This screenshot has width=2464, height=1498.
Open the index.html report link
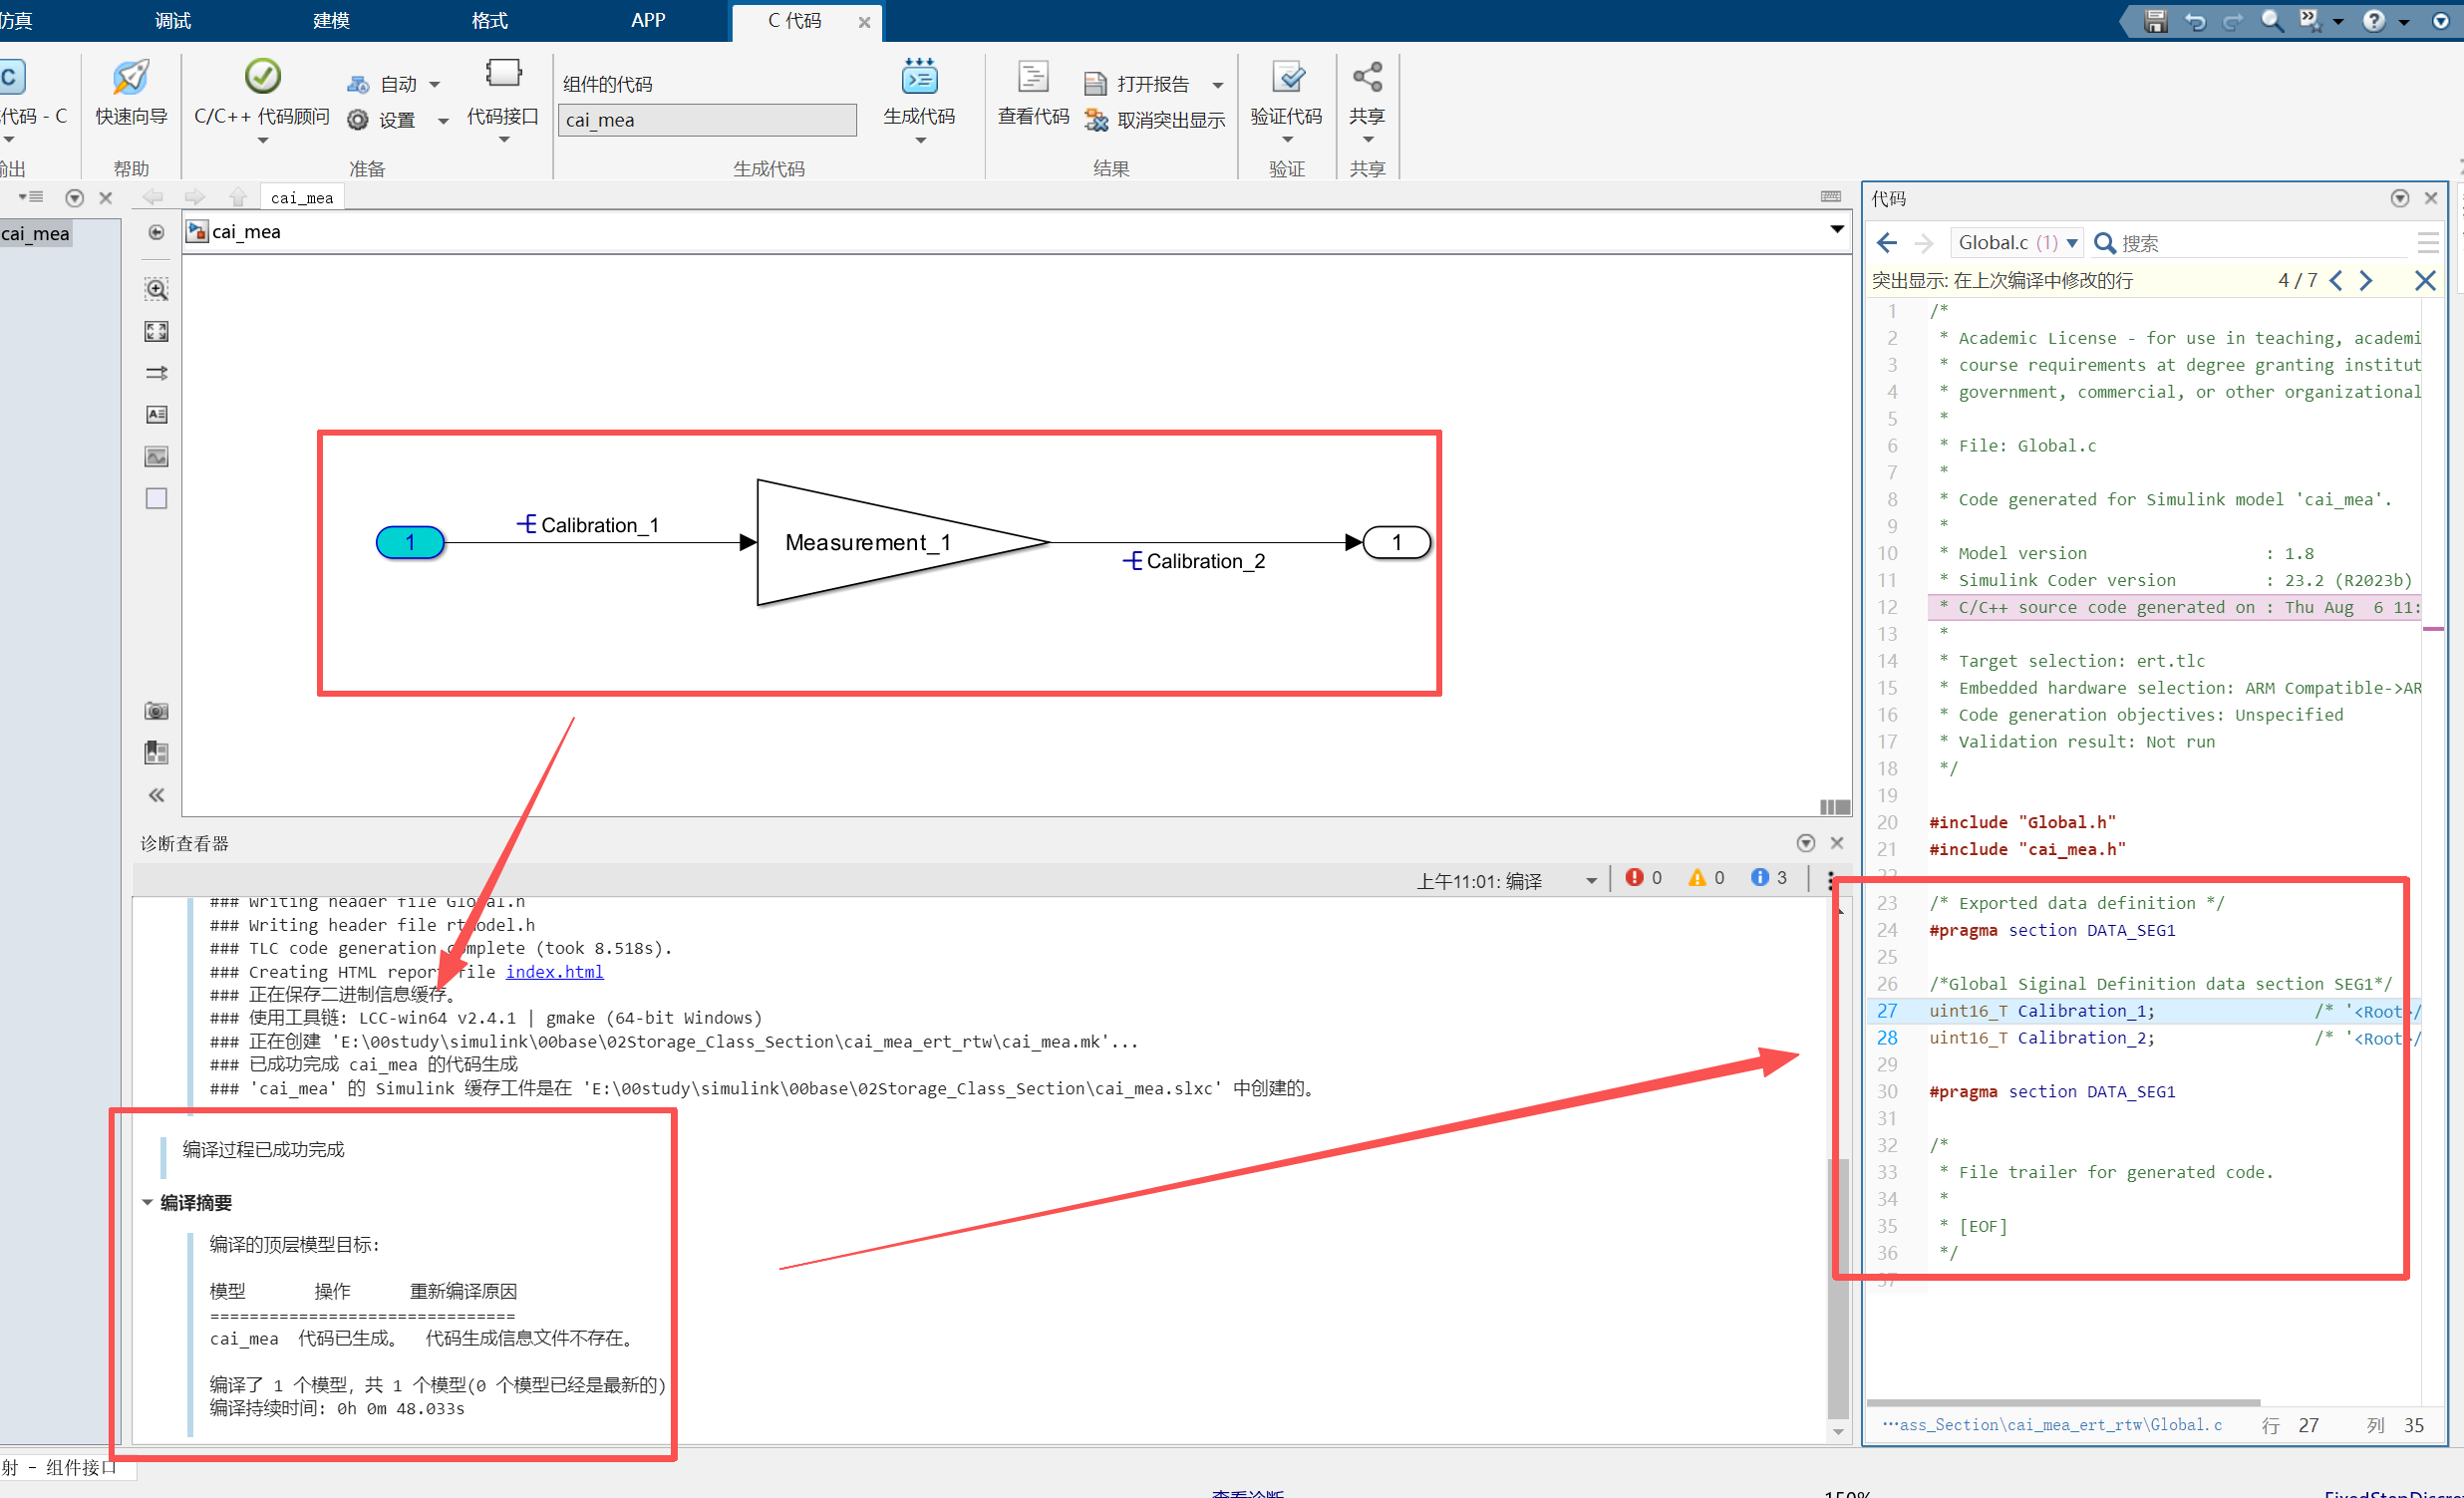tap(554, 971)
